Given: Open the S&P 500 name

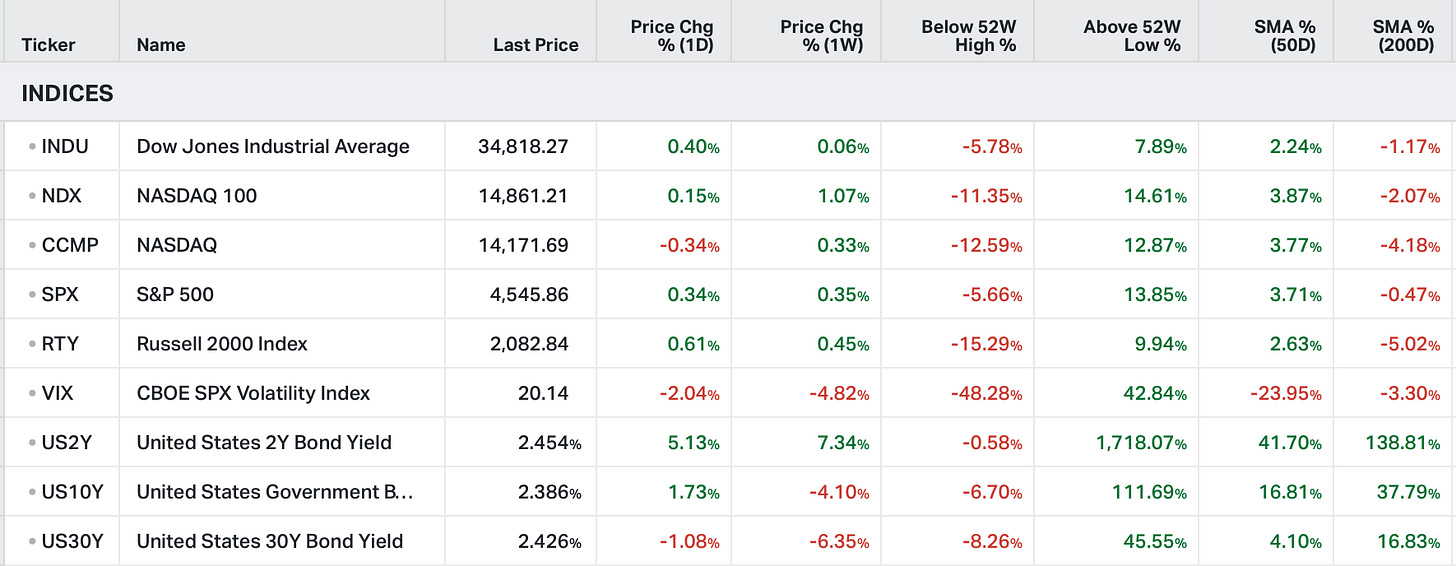Looking at the screenshot, I should coord(175,295).
